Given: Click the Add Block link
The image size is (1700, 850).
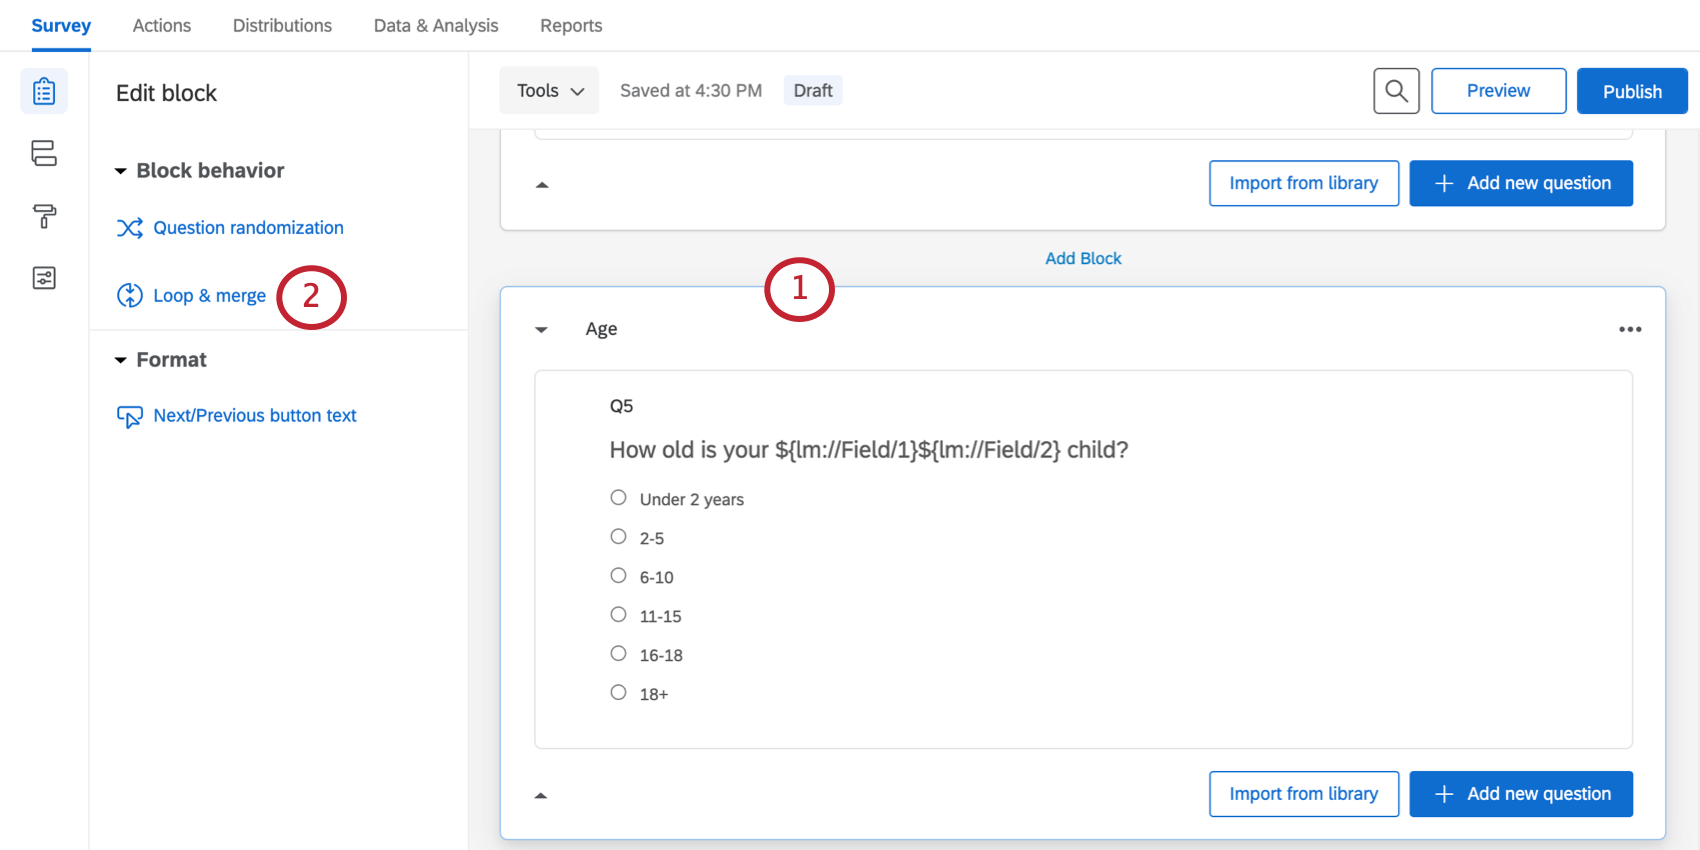Looking at the screenshot, I should pos(1083,259).
